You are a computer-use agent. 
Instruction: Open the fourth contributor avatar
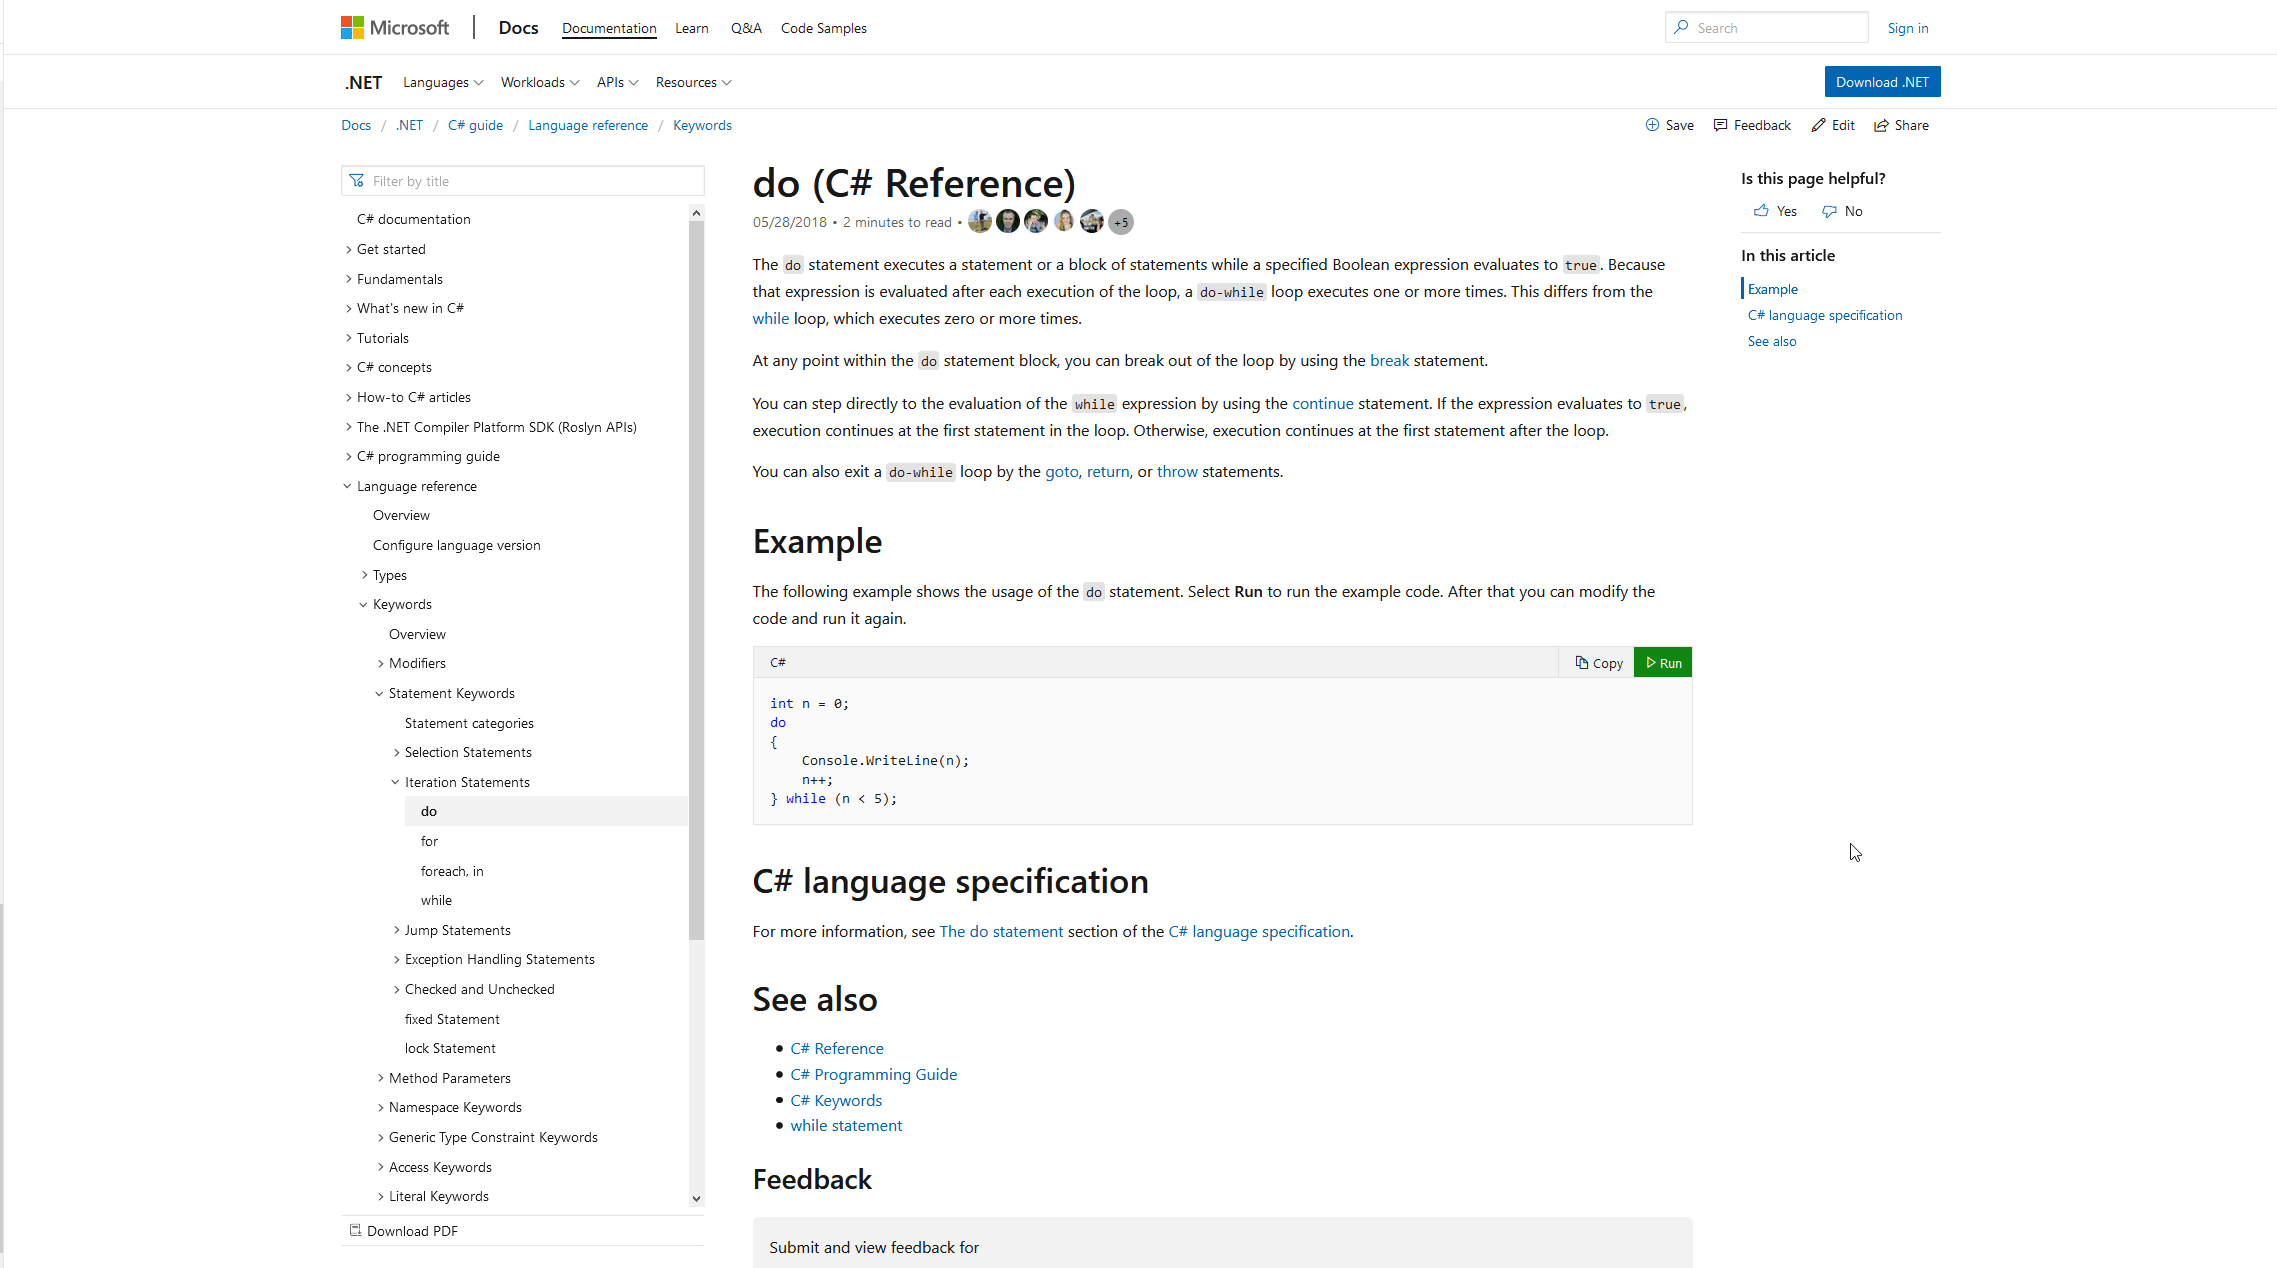pos(1064,222)
